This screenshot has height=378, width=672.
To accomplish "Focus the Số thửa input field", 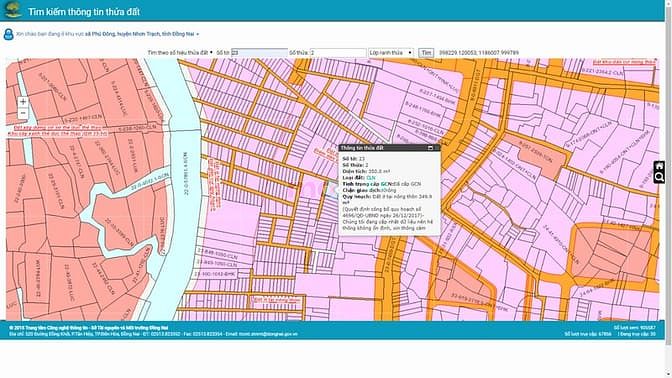I will (x=338, y=53).
